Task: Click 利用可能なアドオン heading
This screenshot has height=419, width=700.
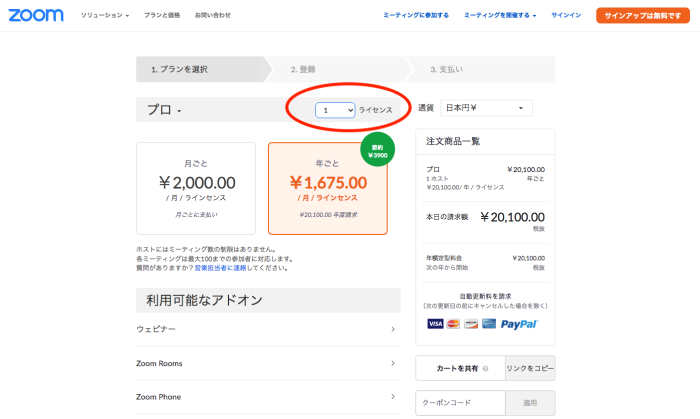Action: click(x=204, y=300)
